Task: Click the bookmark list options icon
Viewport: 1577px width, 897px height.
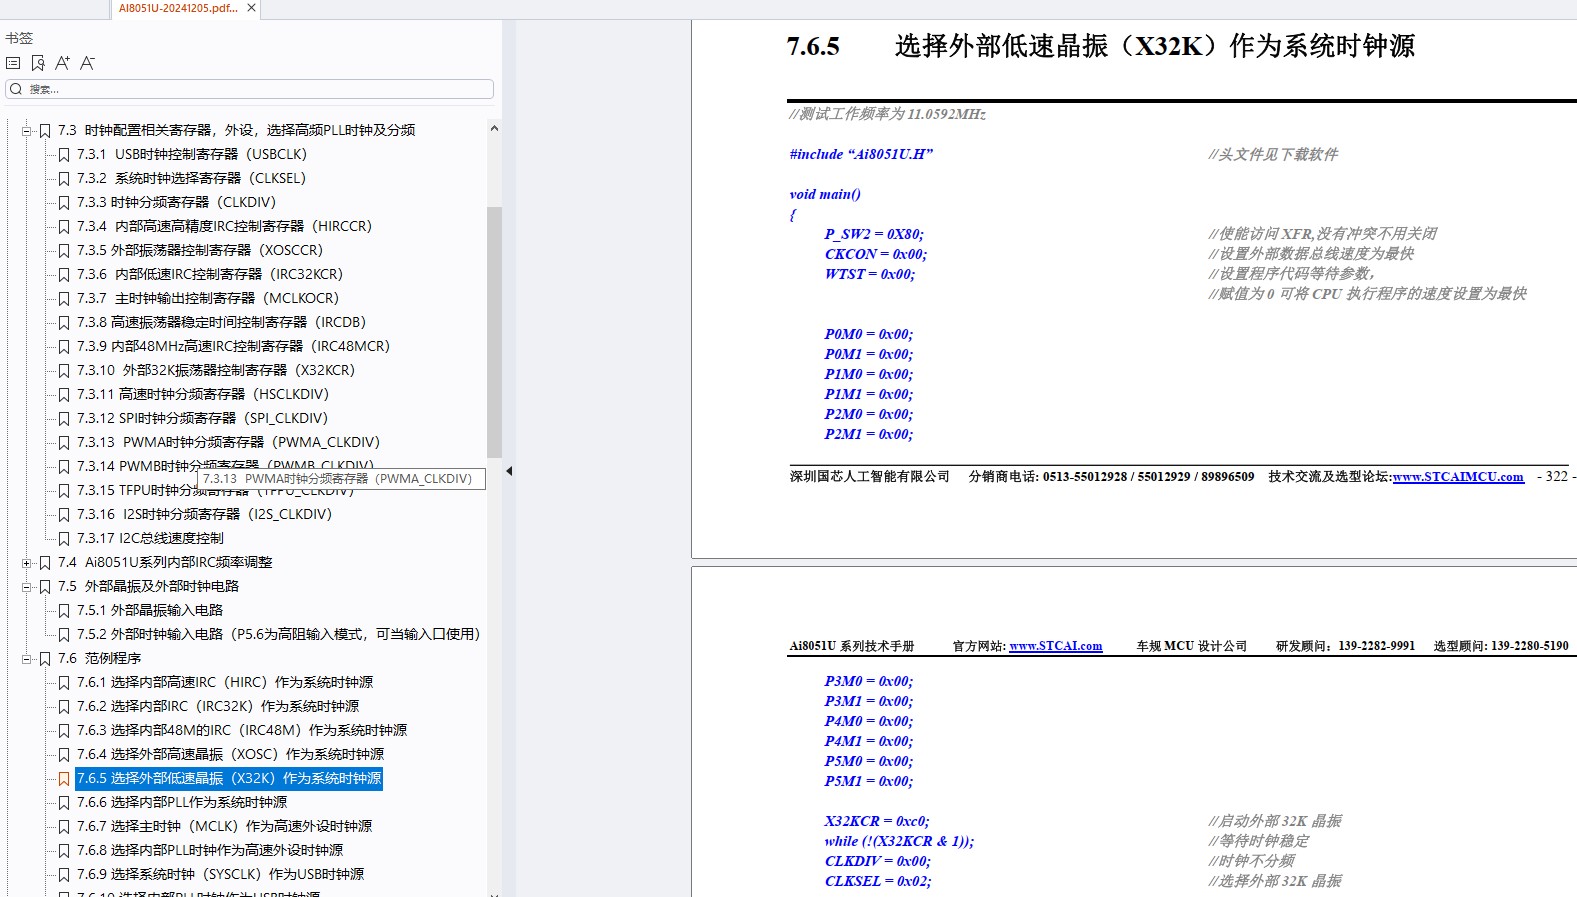Action: [x=13, y=63]
